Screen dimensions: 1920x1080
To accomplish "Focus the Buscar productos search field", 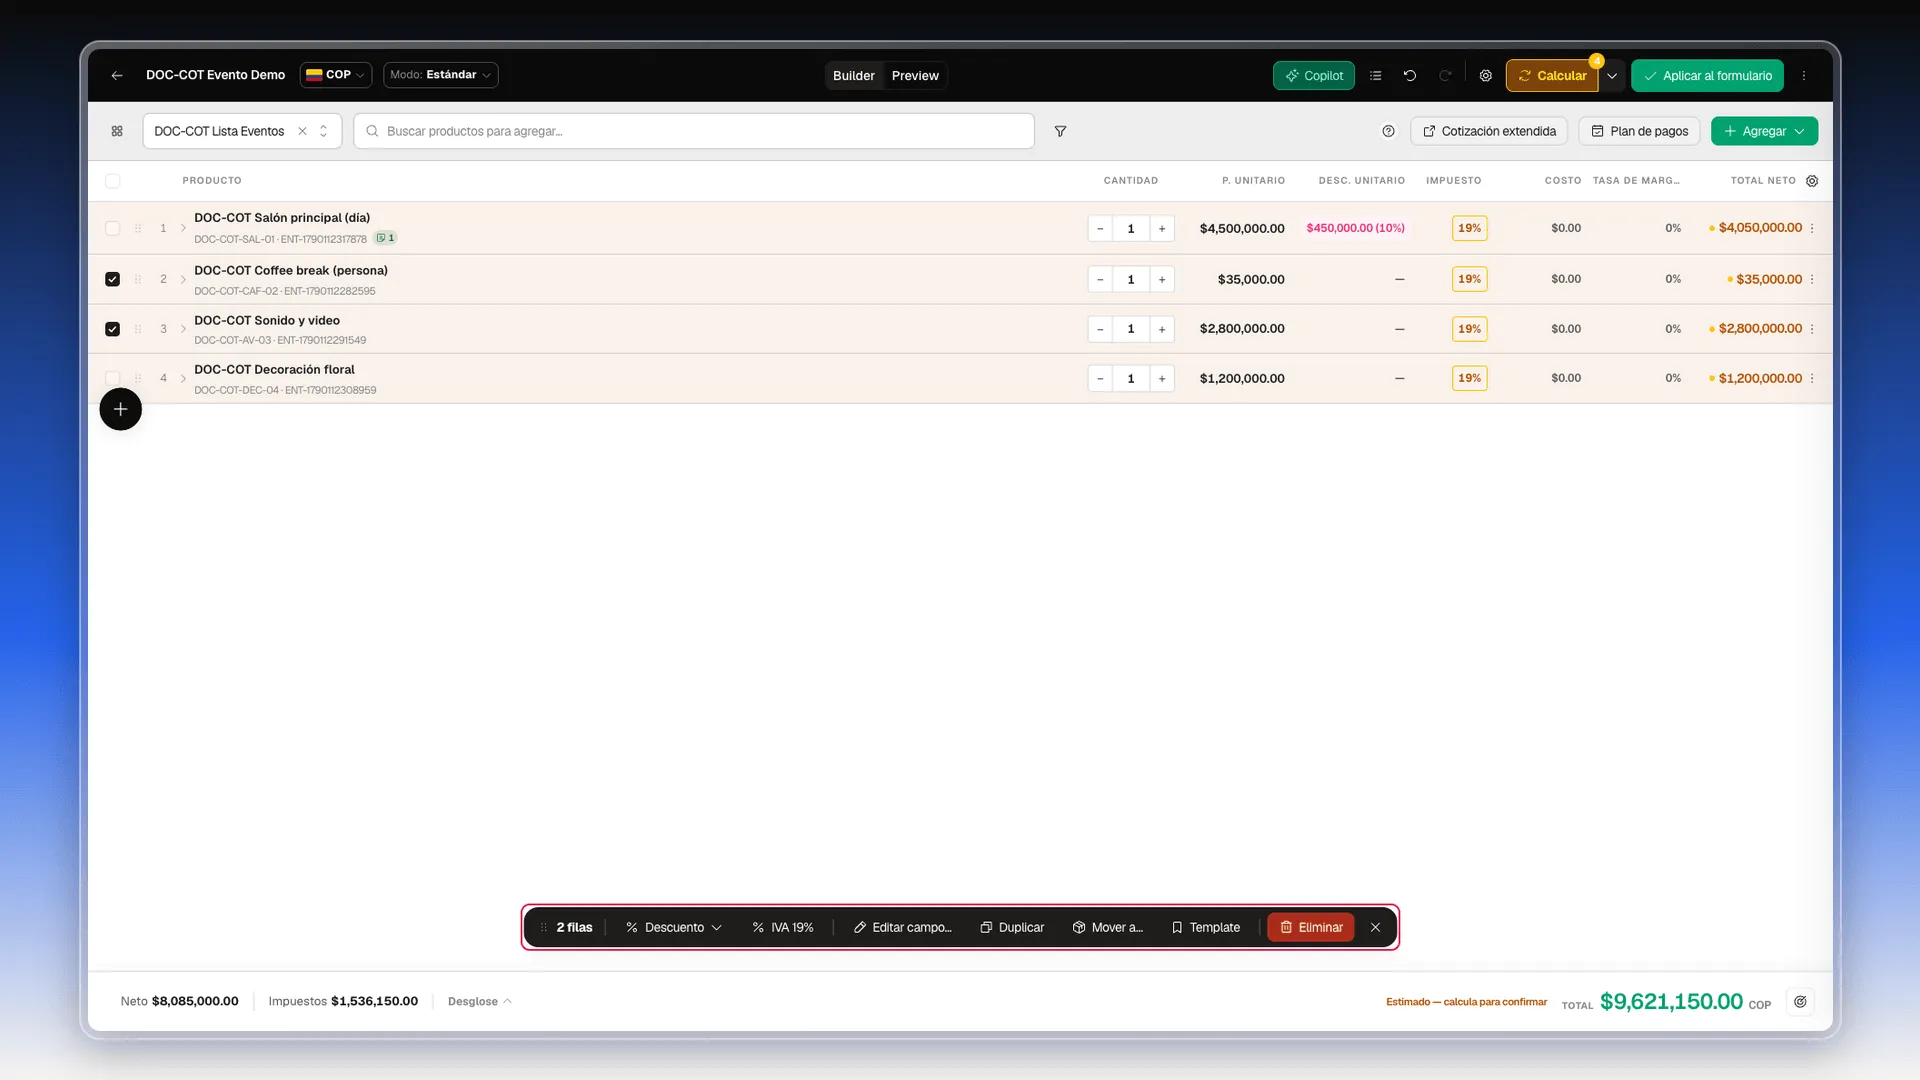I will coord(694,131).
